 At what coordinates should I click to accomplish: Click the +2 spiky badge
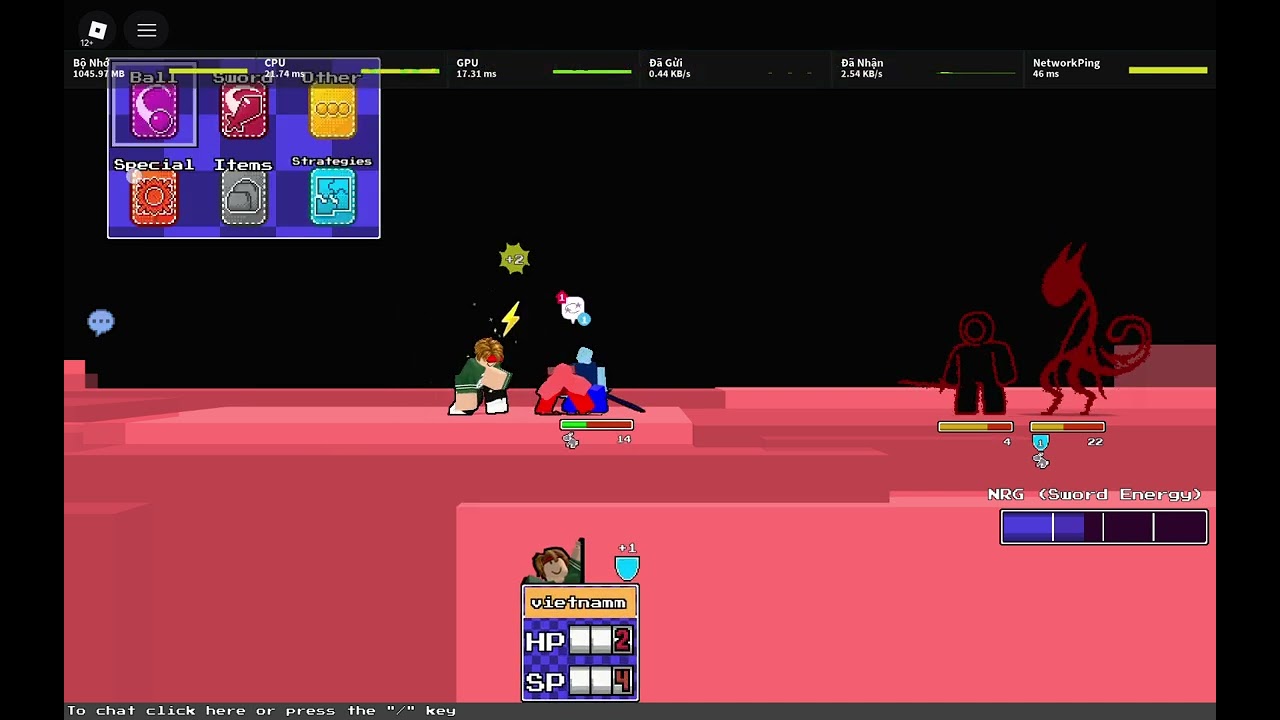(x=514, y=259)
